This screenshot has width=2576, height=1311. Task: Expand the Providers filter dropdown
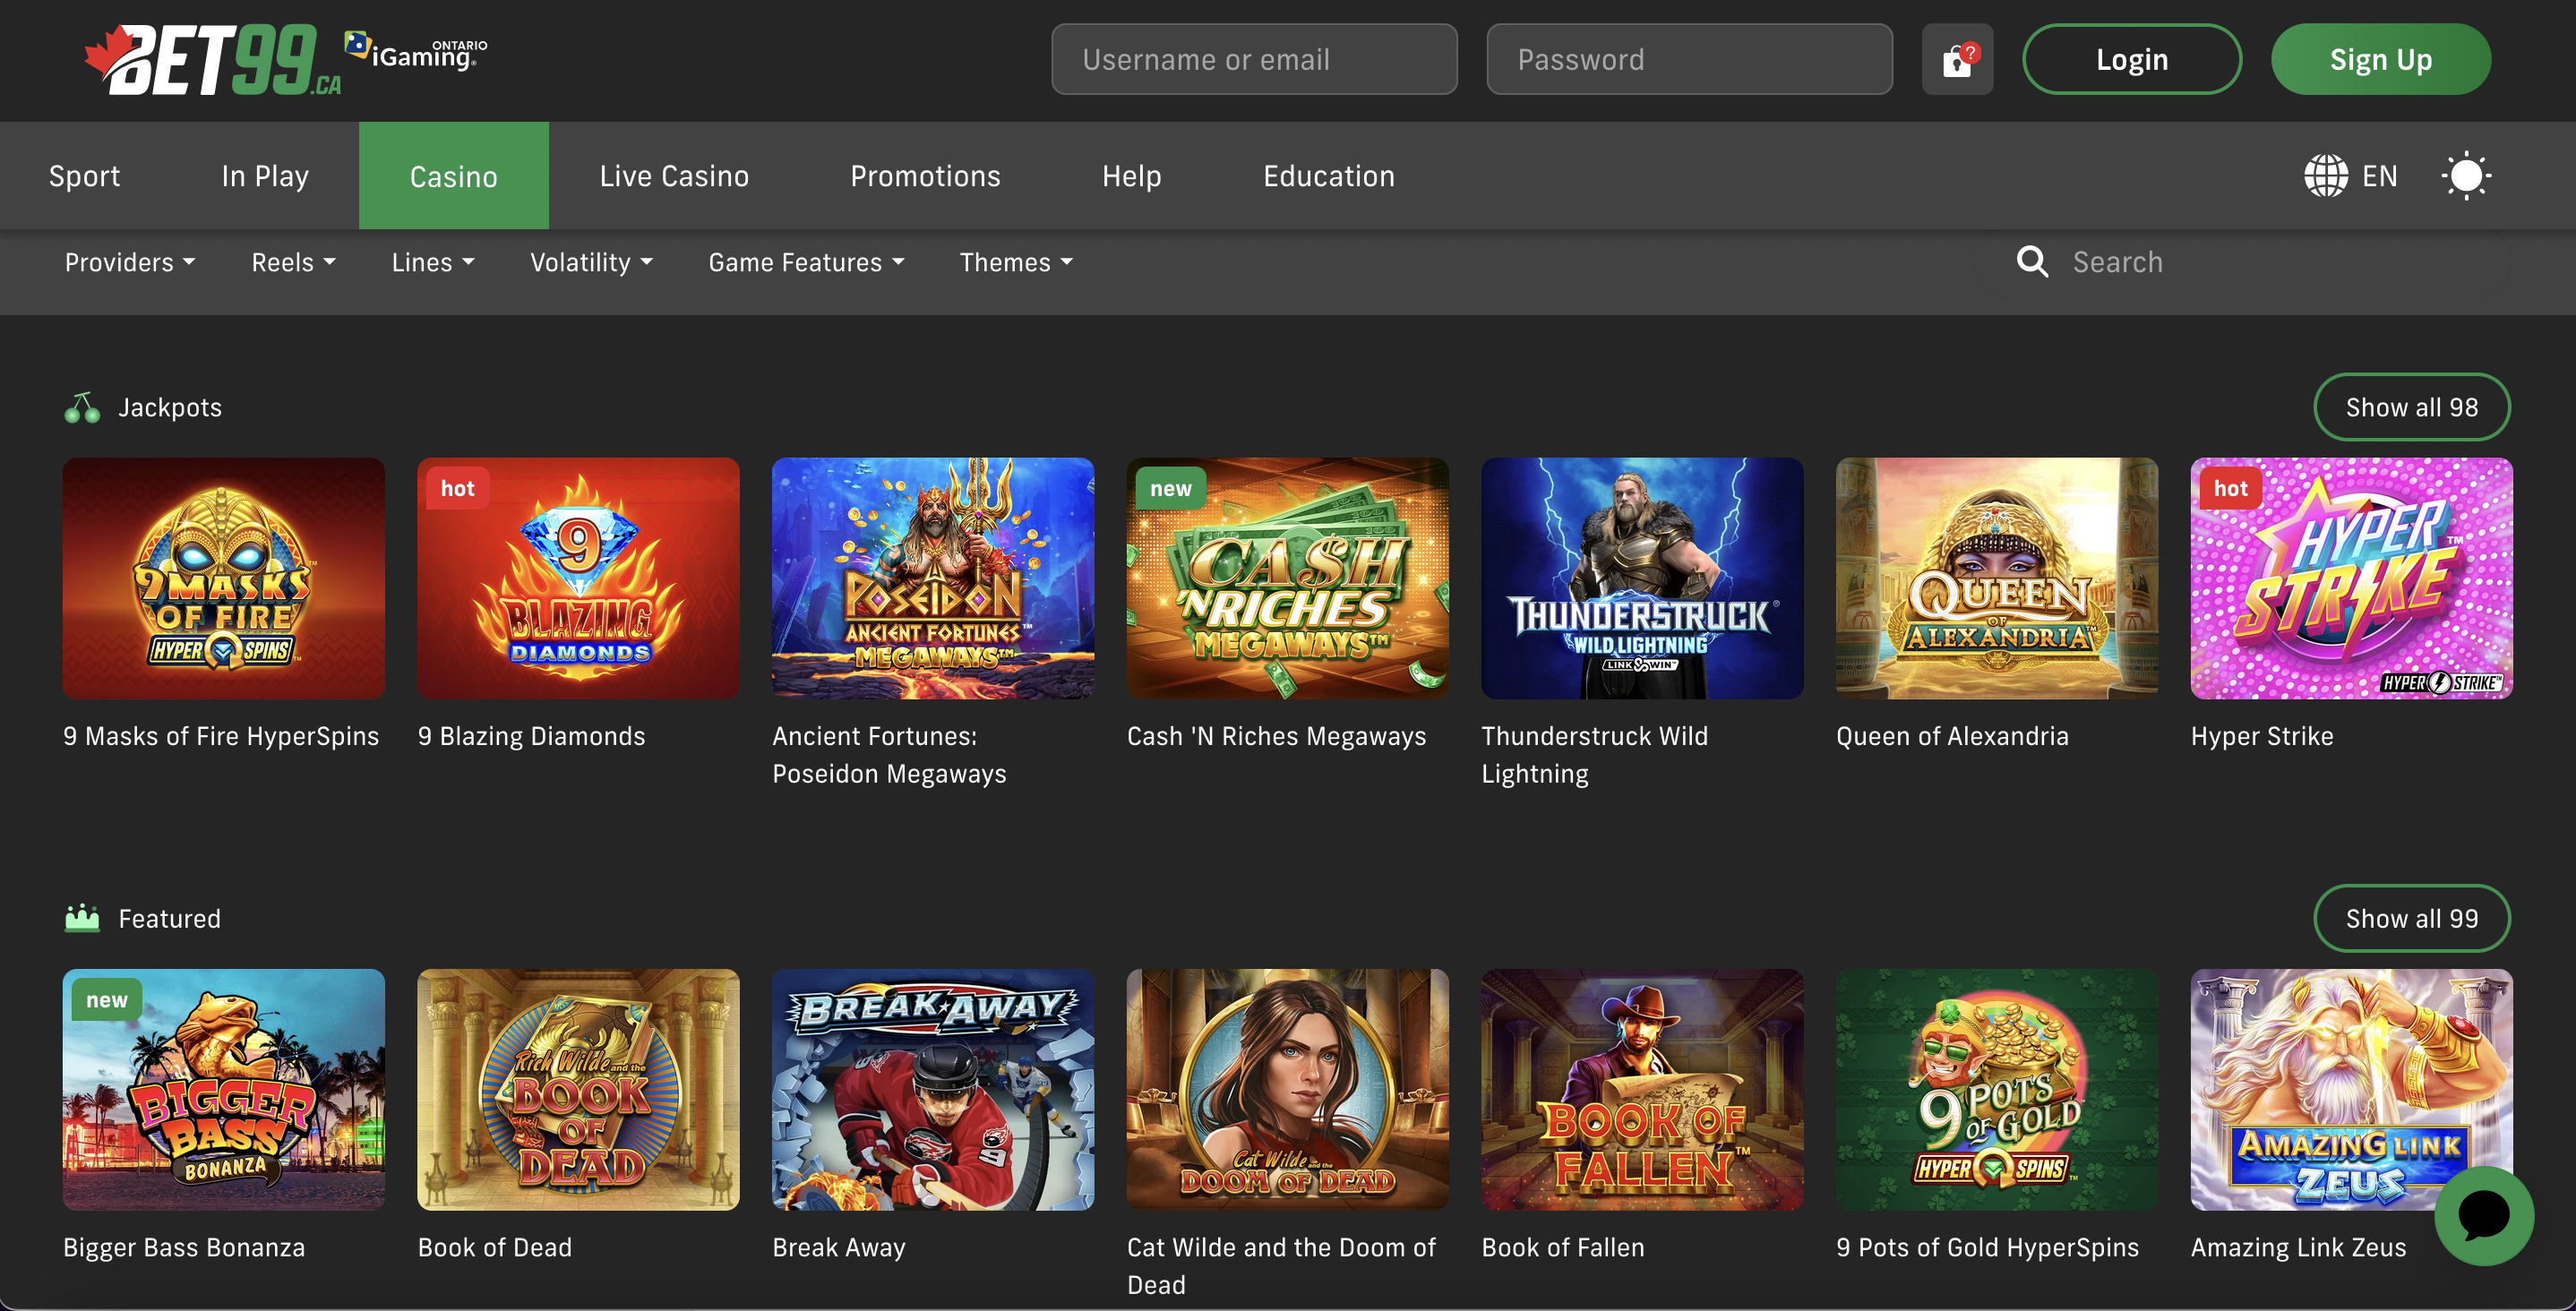pos(130,262)
